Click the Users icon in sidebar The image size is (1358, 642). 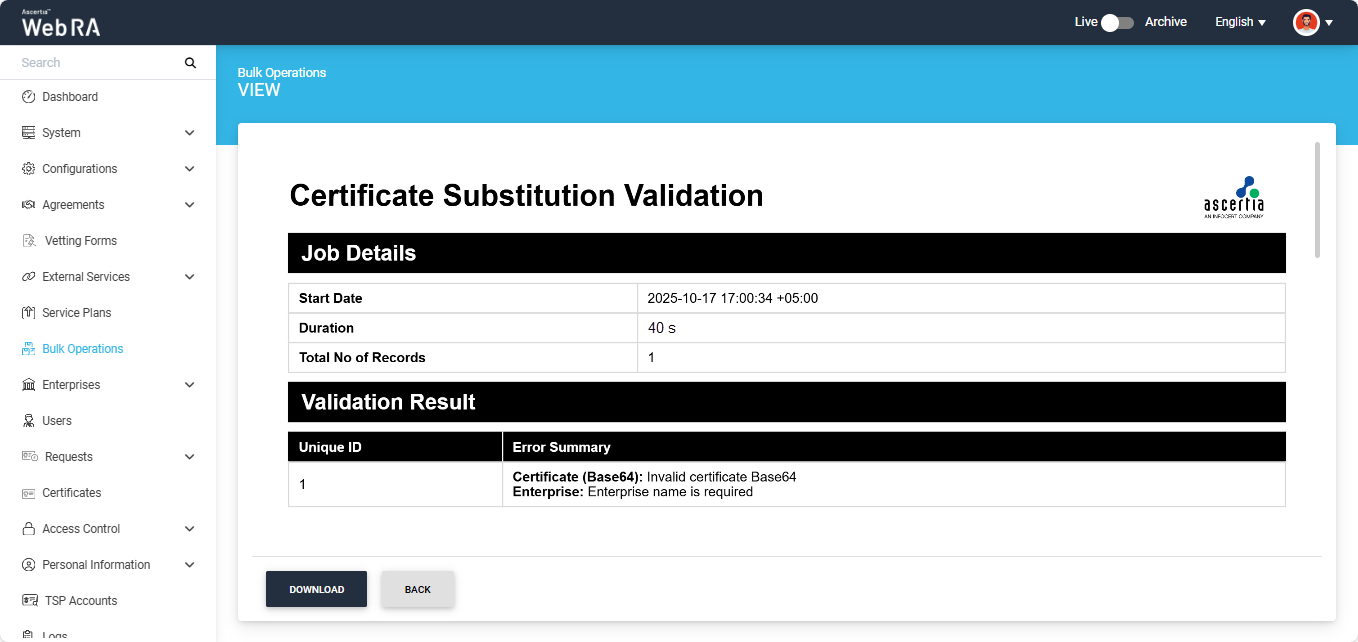pyautogui.click(x=28, y=421)
